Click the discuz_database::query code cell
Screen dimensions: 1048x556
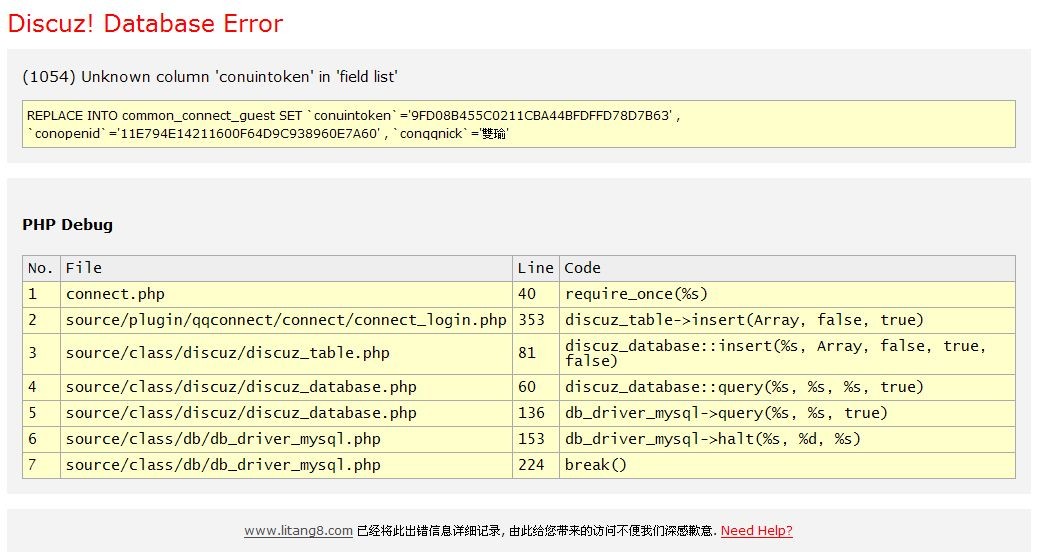click(744, 387)
